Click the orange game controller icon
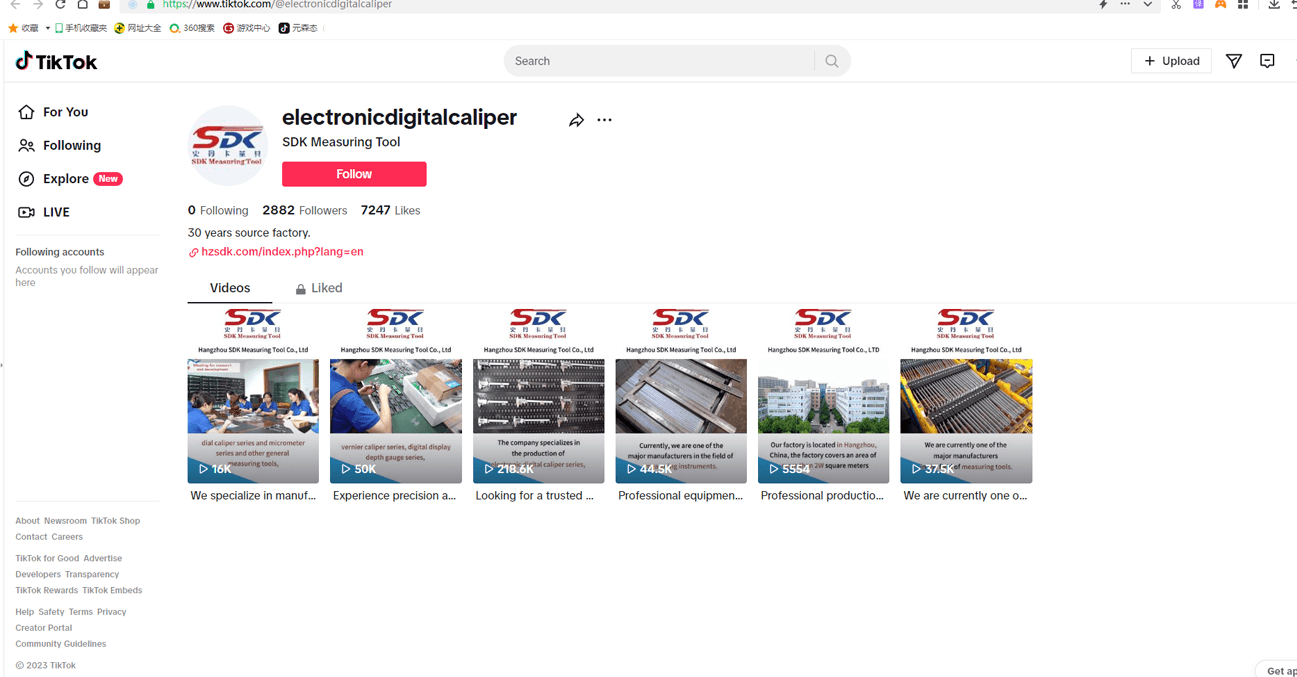This screenshot has height=677, width=1297. tap(1220, 5)
